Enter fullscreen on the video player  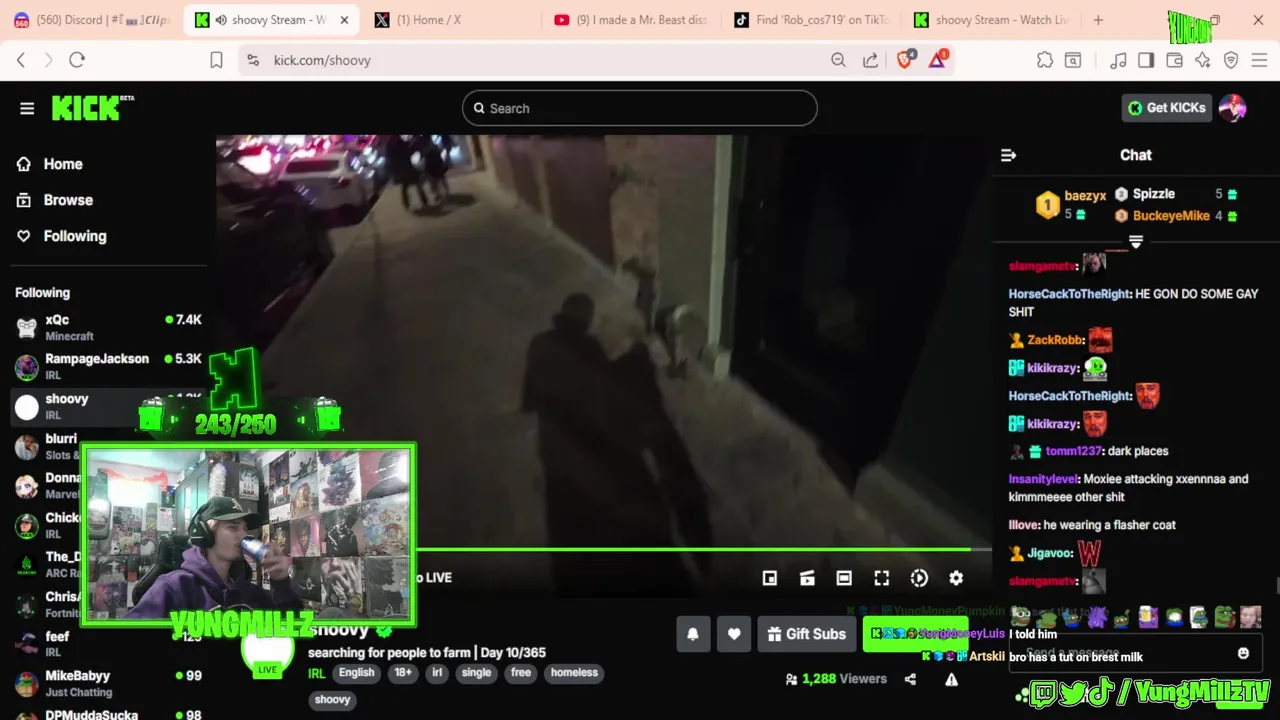coord(881,578)
